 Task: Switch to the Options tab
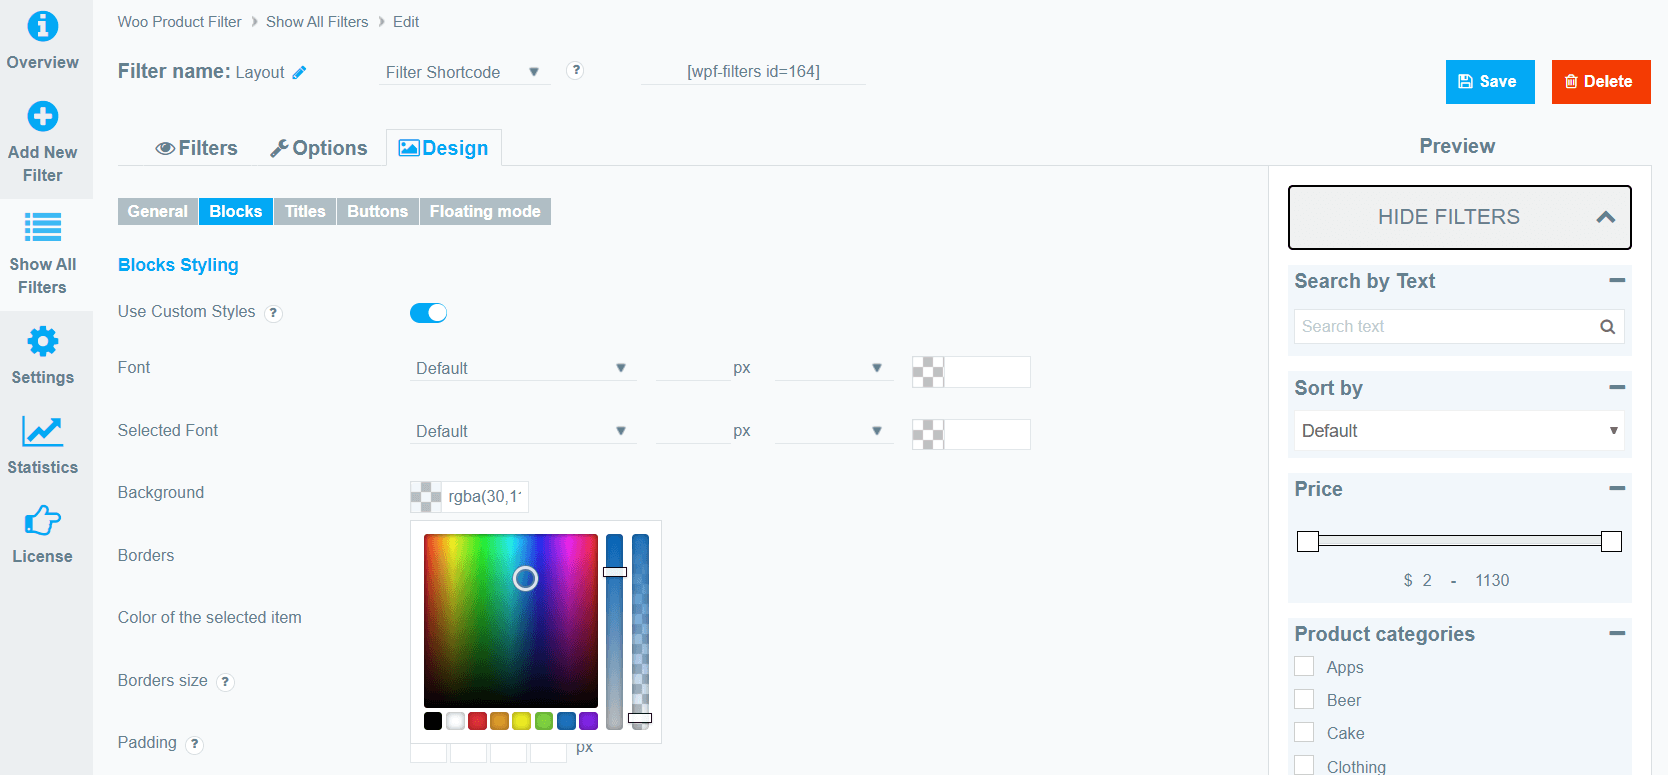click(319, 148)
